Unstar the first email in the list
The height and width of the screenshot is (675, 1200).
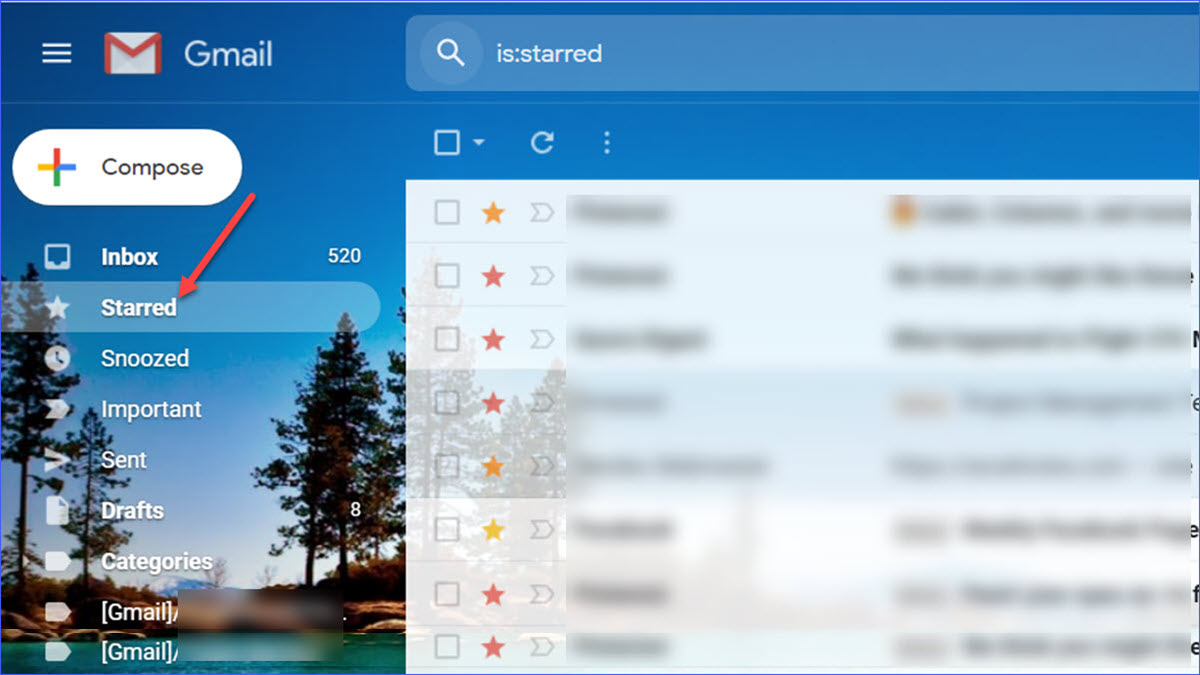(492, 212)
